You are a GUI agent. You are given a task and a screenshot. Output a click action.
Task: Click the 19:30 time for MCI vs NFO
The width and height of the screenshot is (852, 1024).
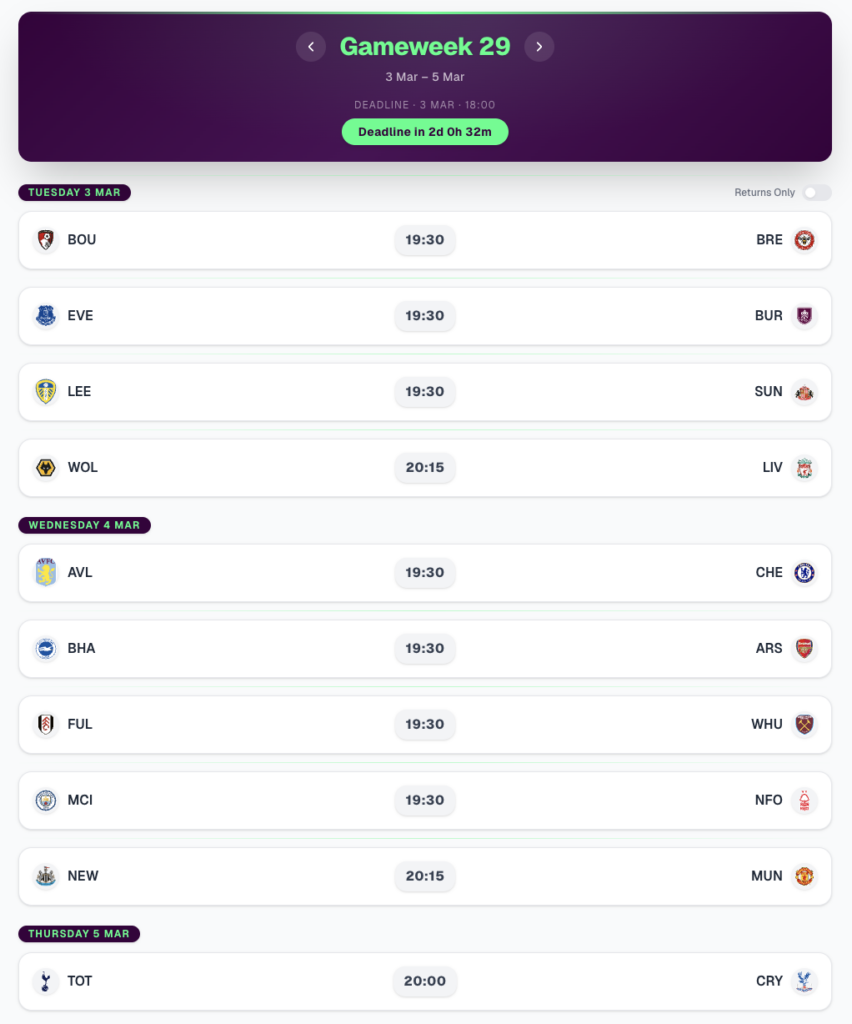coord(425,800)
